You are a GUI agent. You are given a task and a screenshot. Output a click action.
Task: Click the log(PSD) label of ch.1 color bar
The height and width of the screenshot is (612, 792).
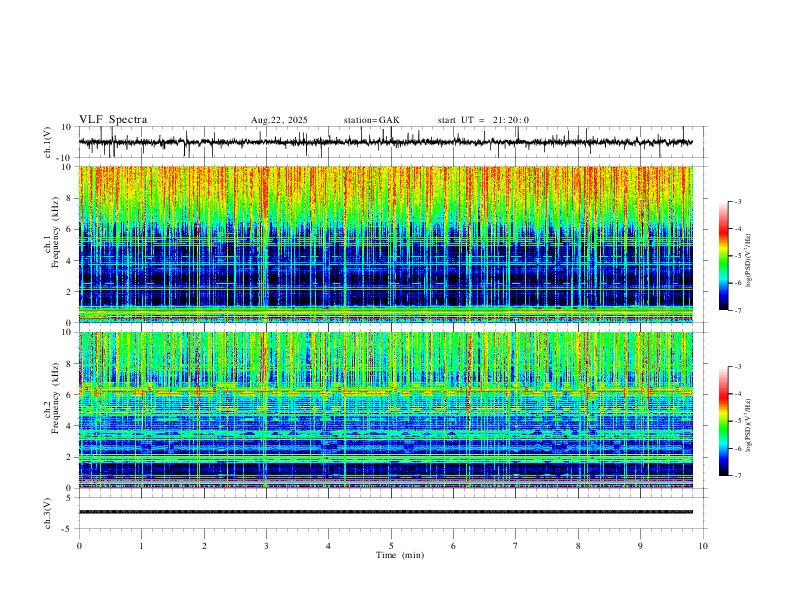(748, 261)
